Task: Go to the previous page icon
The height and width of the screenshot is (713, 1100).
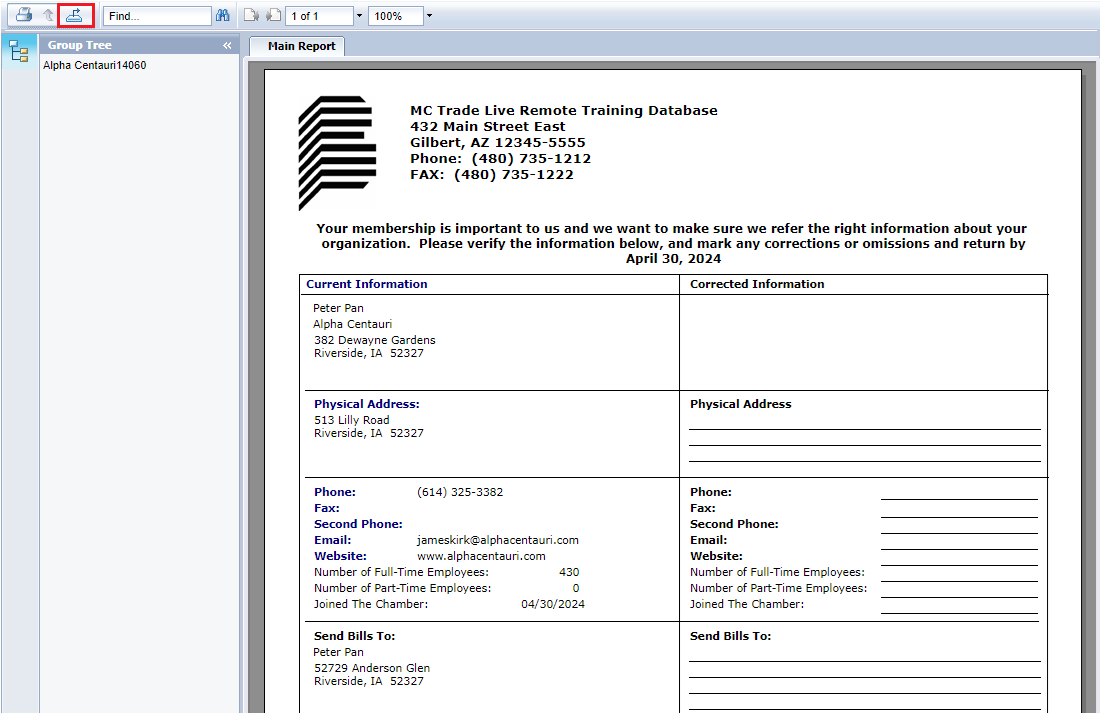Action: click(274, 15)
